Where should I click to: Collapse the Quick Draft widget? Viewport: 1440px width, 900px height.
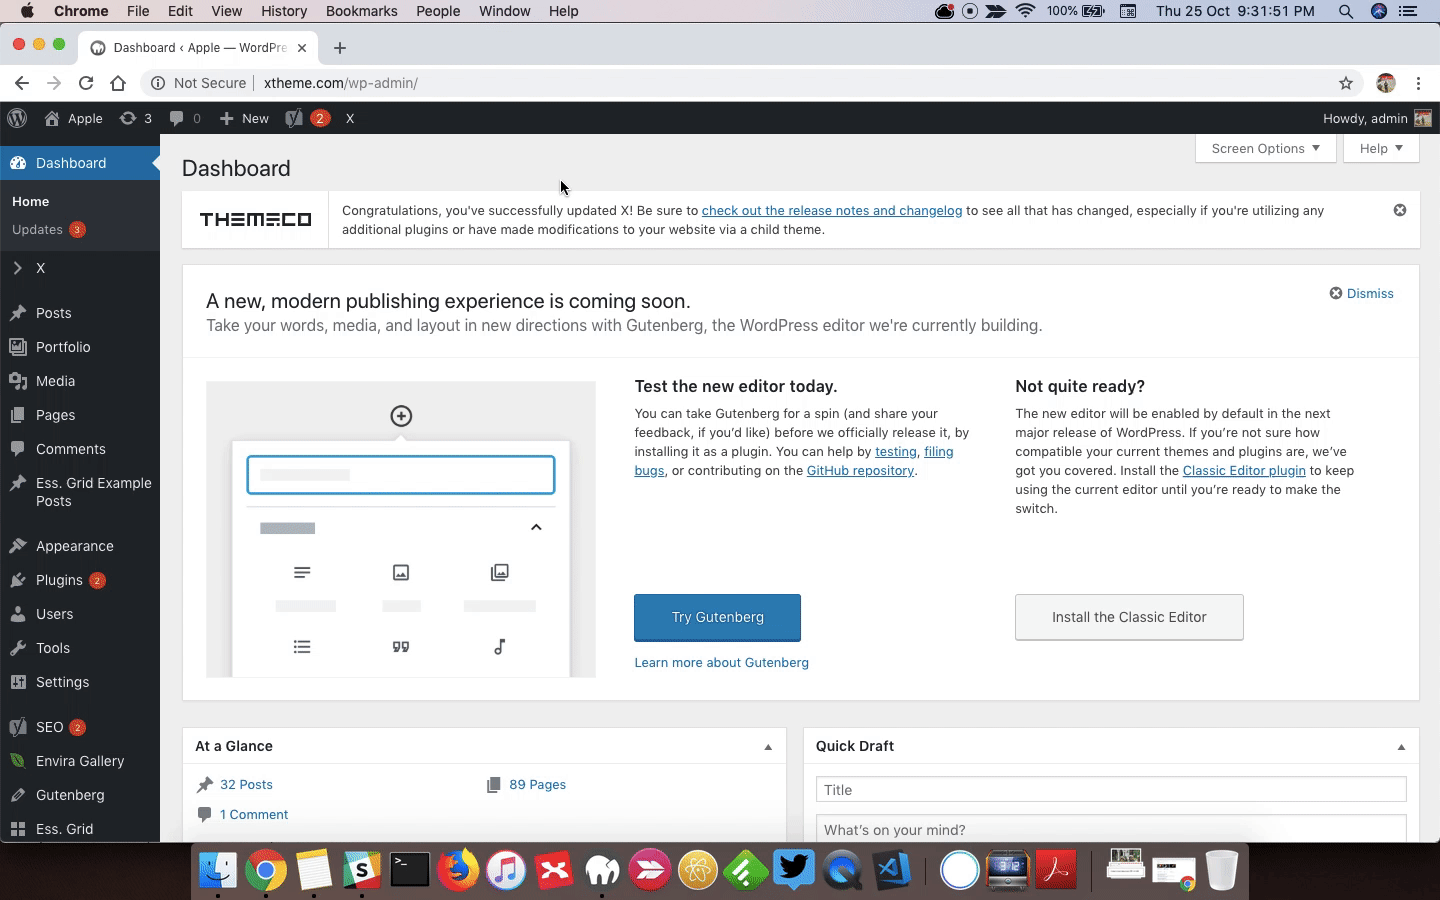pyautogui.click(x=1401, y=747)
